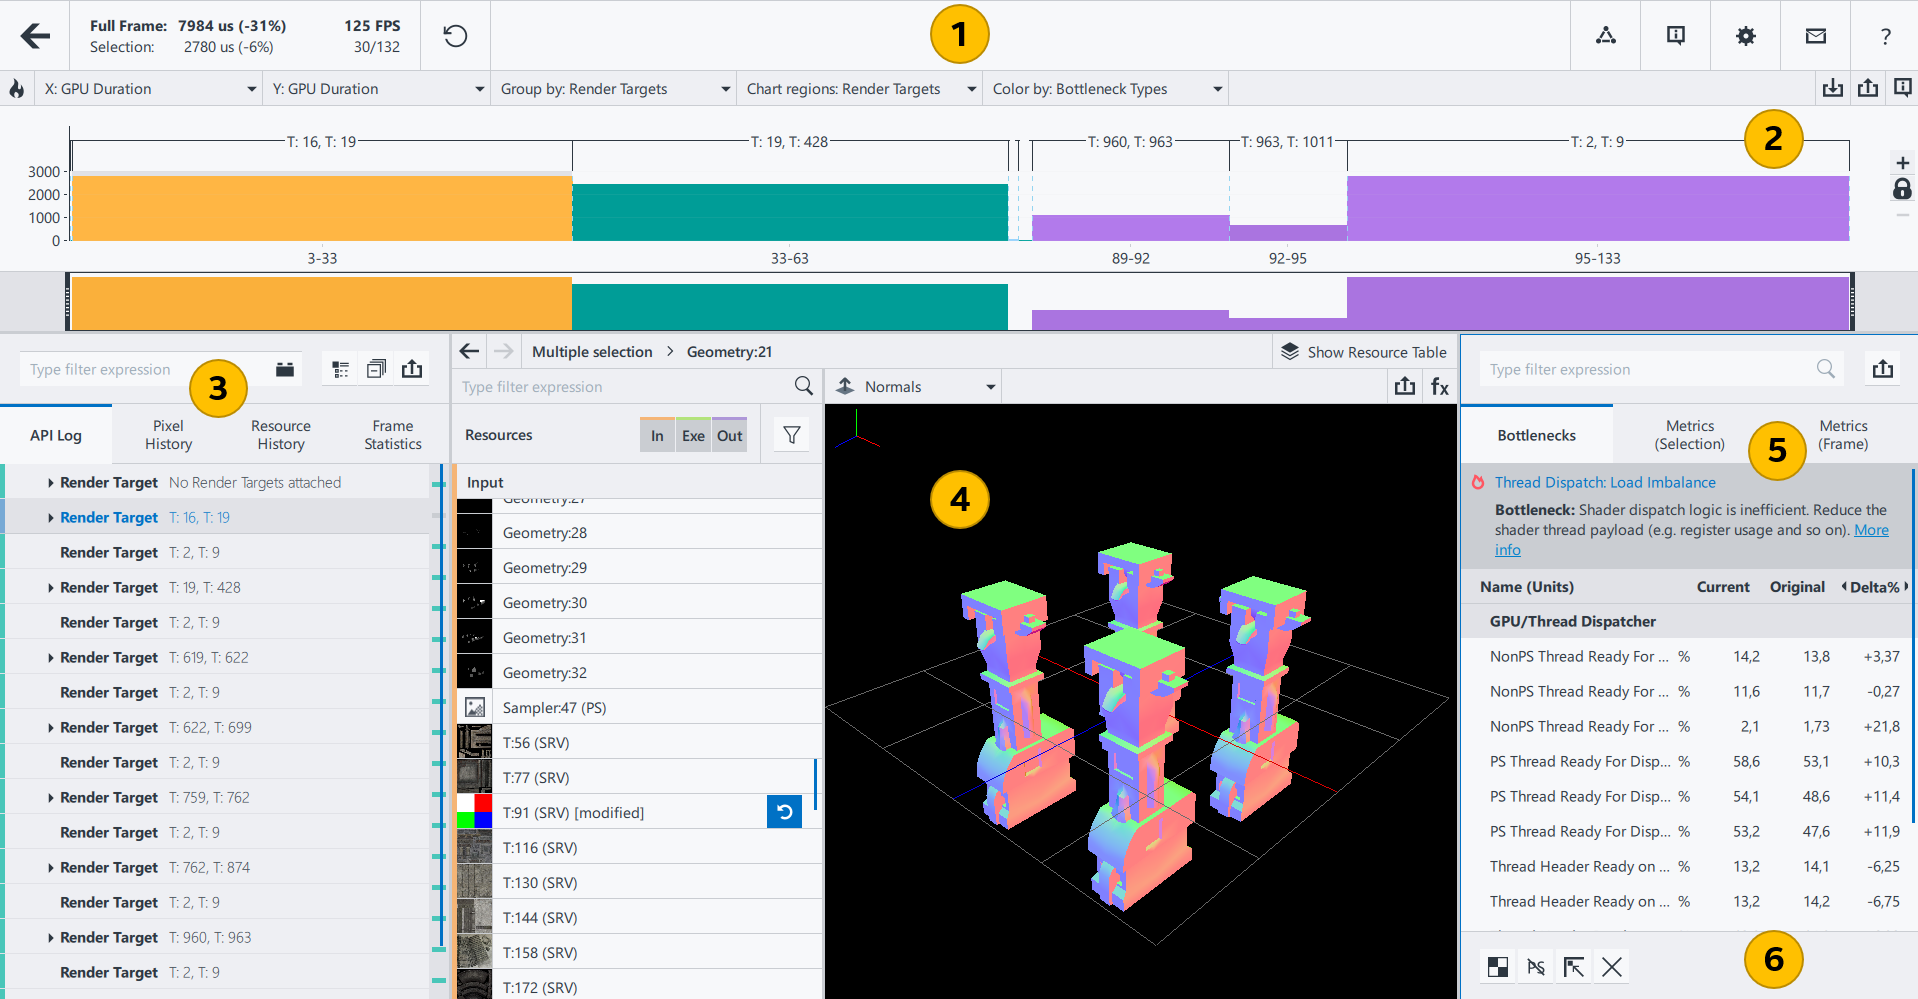
Task: Export the Bottlenecks metrics panel
Action: point(1883,369)
